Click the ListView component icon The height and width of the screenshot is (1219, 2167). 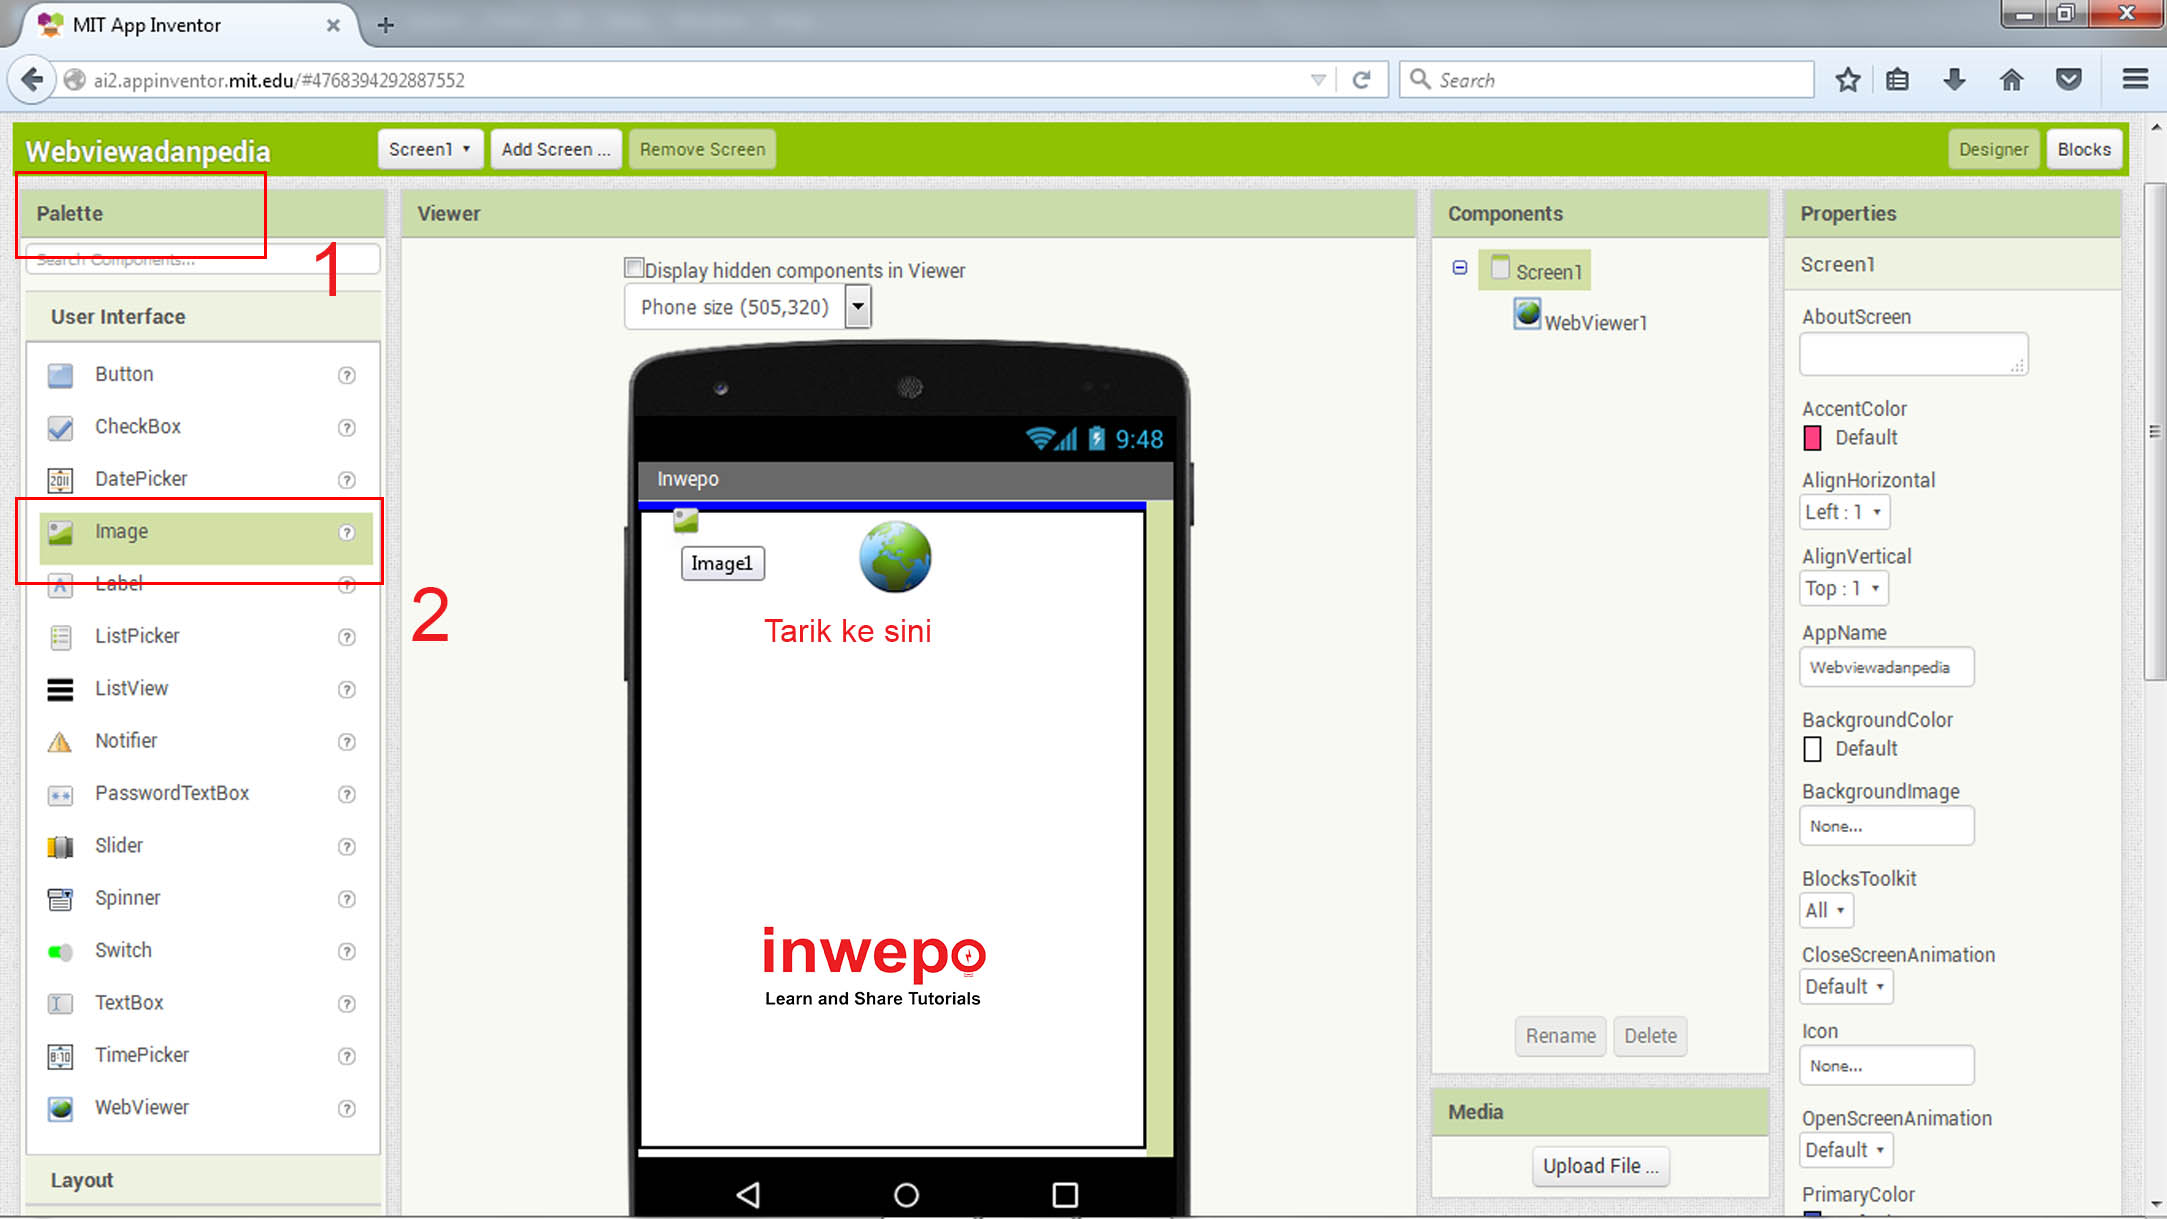coord(60,689)
